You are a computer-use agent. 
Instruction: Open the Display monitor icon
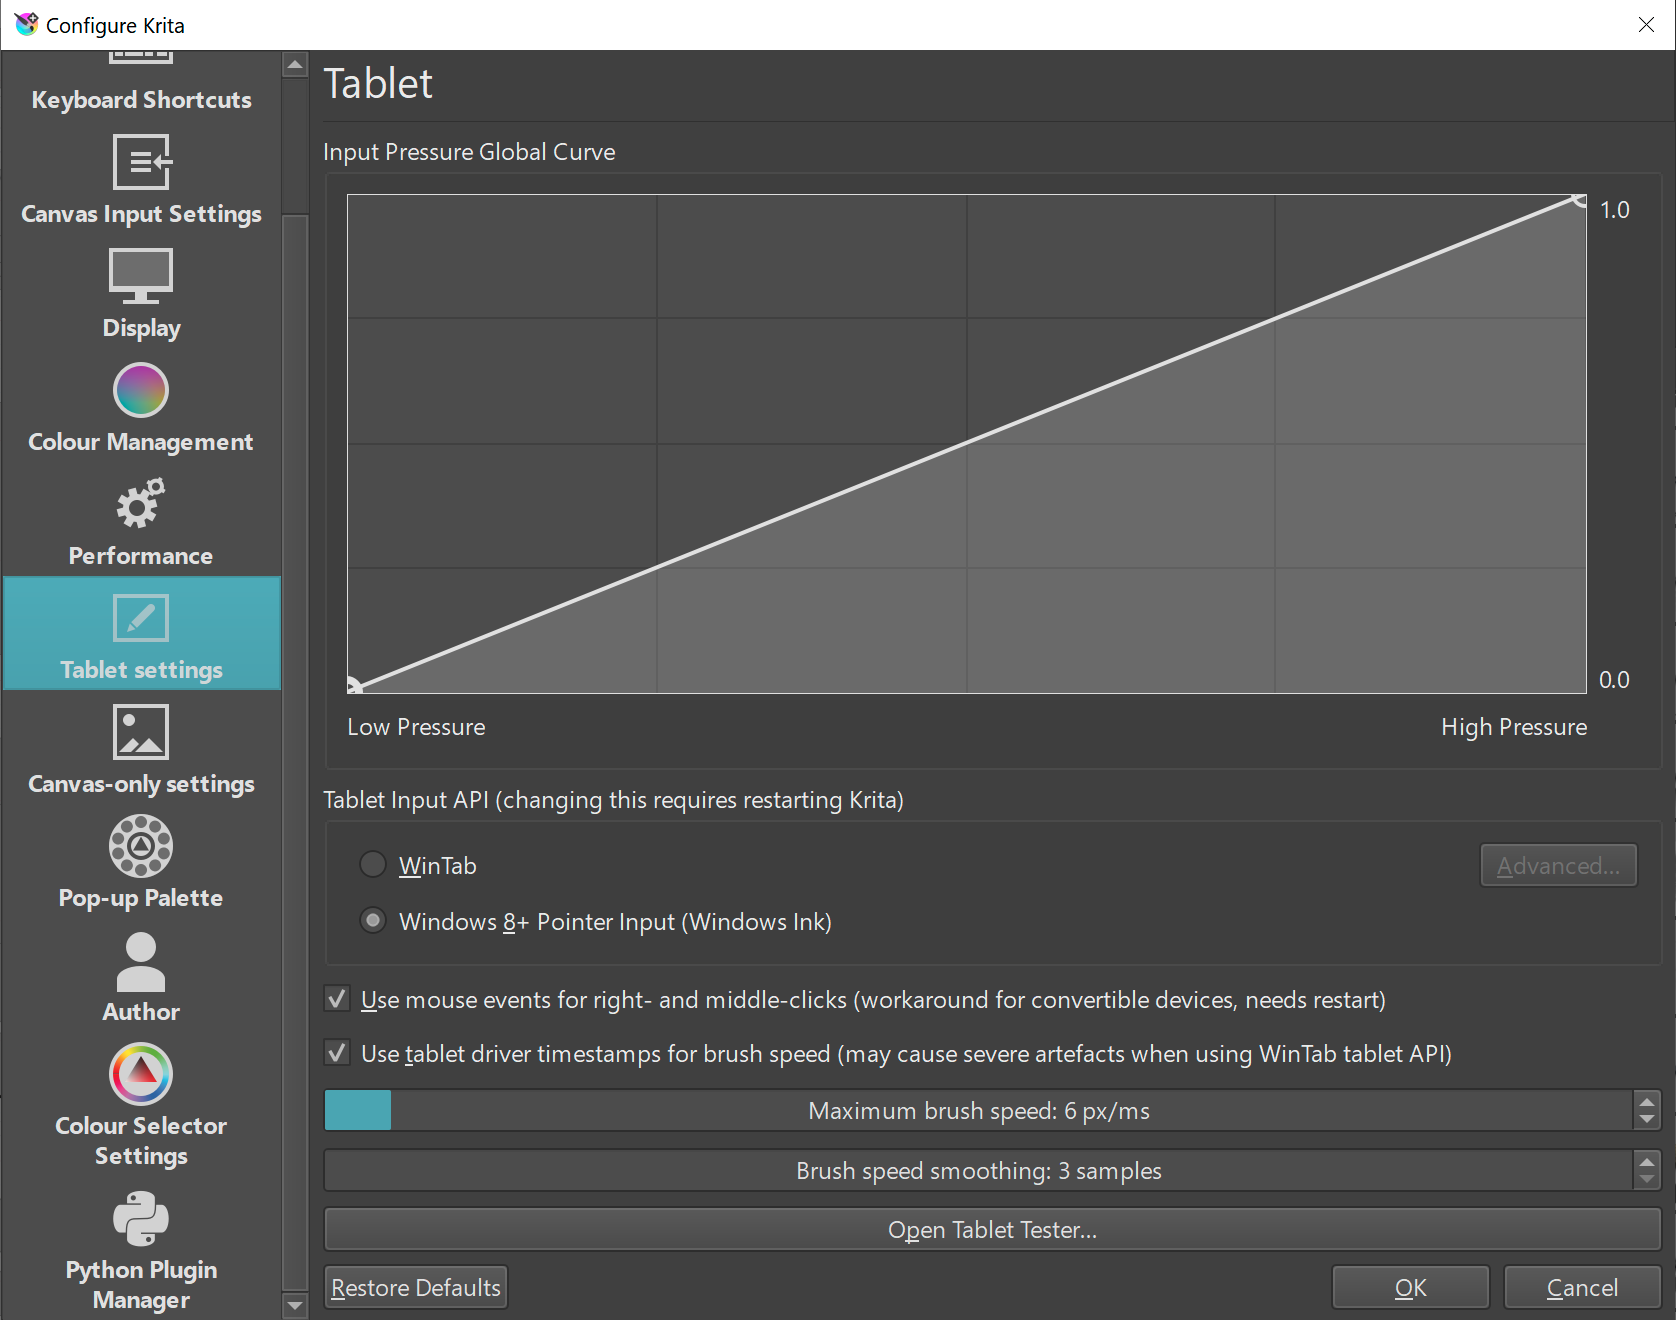[141, 276]
